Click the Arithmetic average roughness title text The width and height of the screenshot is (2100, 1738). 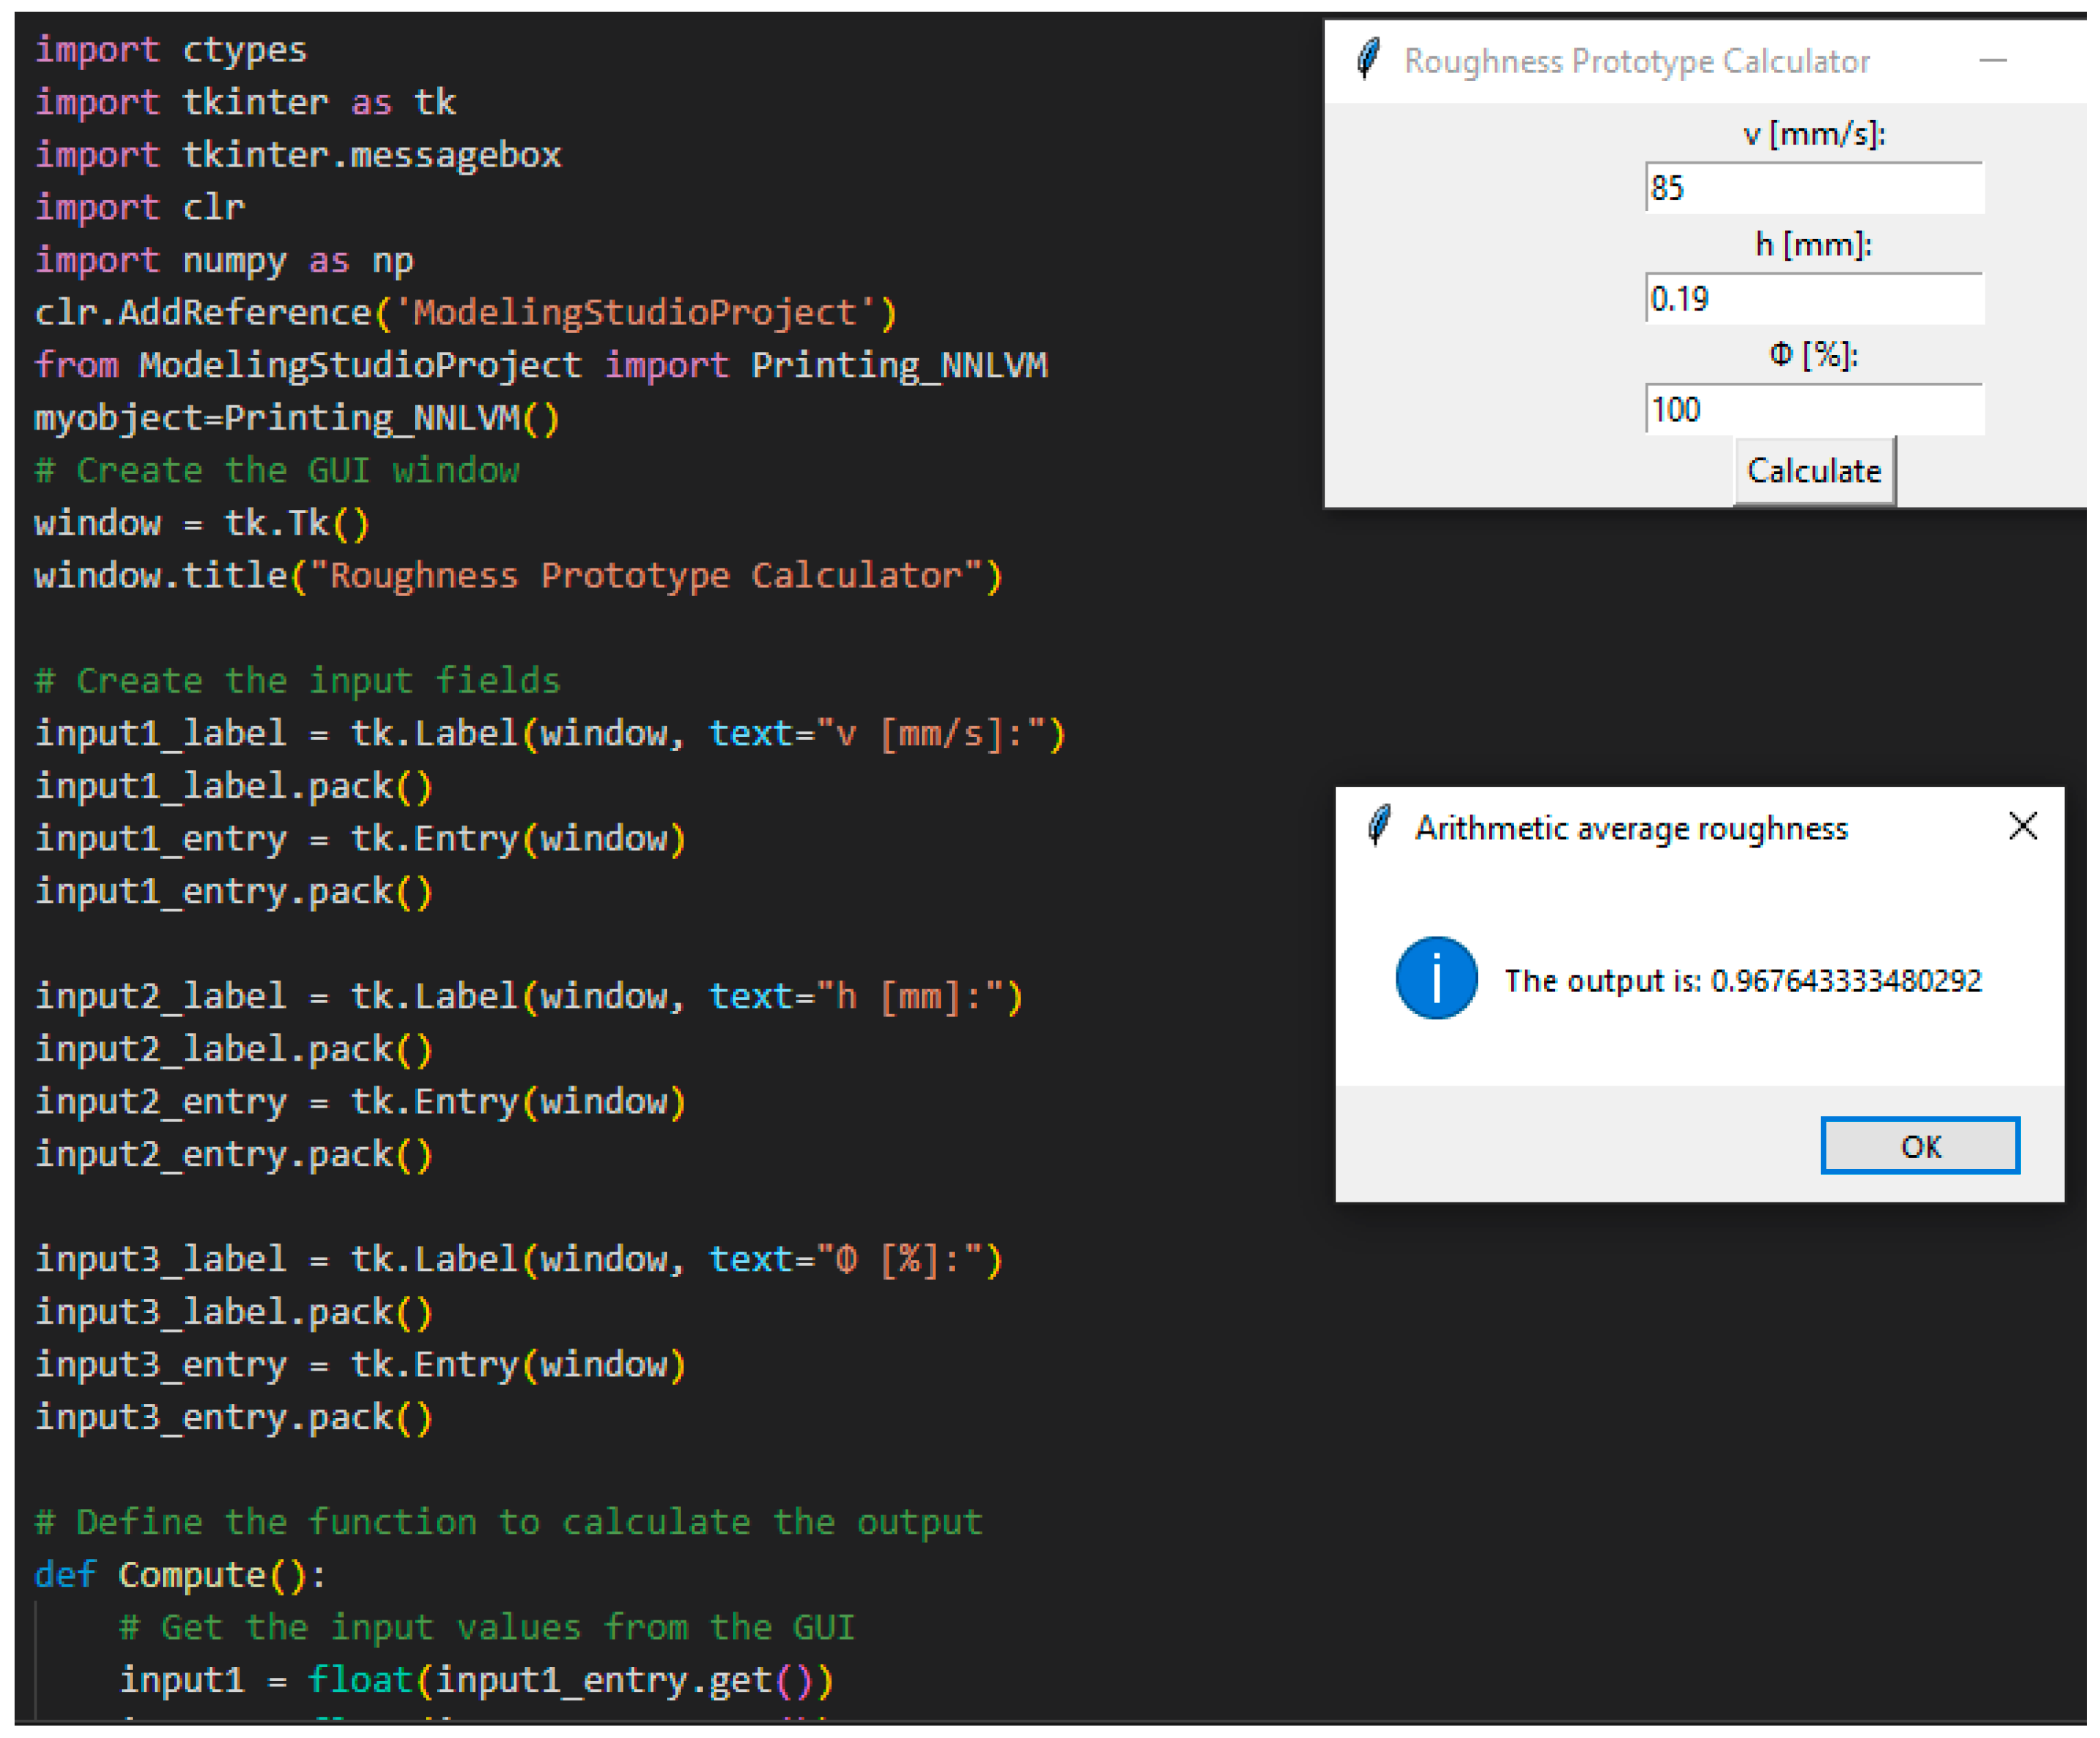pos(1630,829)
